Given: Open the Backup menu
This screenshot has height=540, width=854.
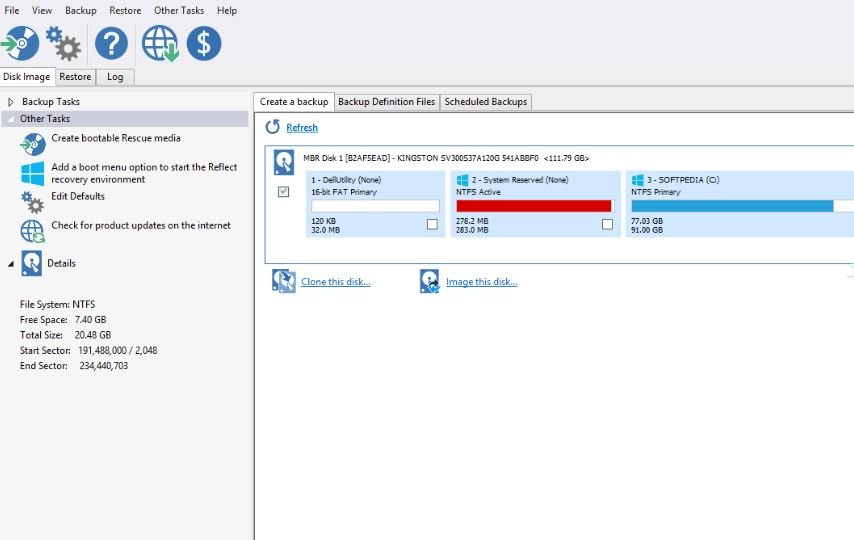Looking at the screenshot, I should [x=81, y=10].
